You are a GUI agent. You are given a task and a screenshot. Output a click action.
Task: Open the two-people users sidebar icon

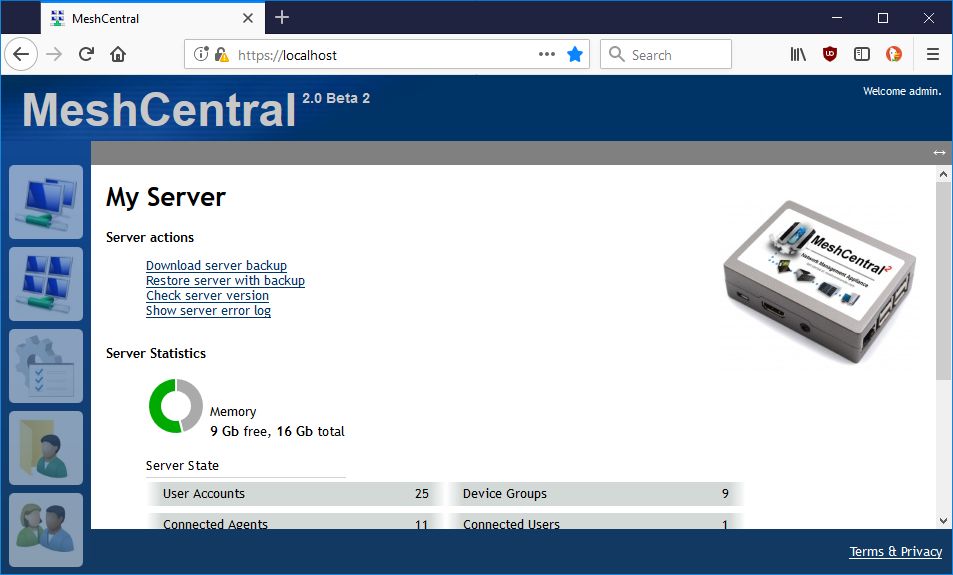click(x=46, y=528)
